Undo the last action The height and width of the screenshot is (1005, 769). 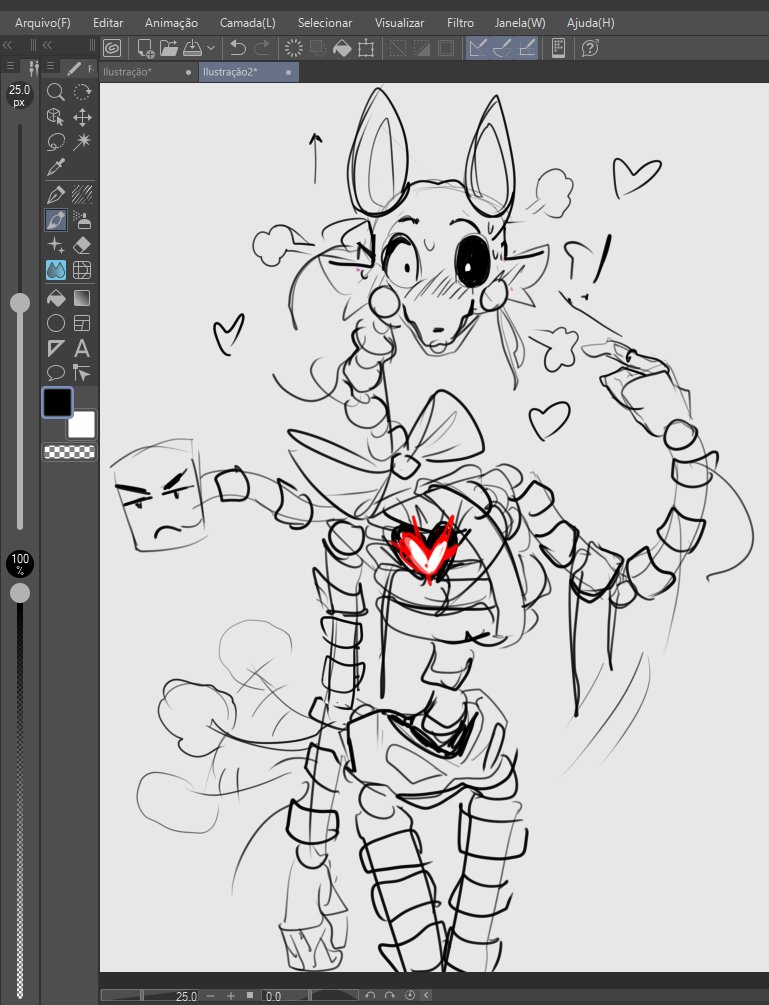tap(238, 48)
